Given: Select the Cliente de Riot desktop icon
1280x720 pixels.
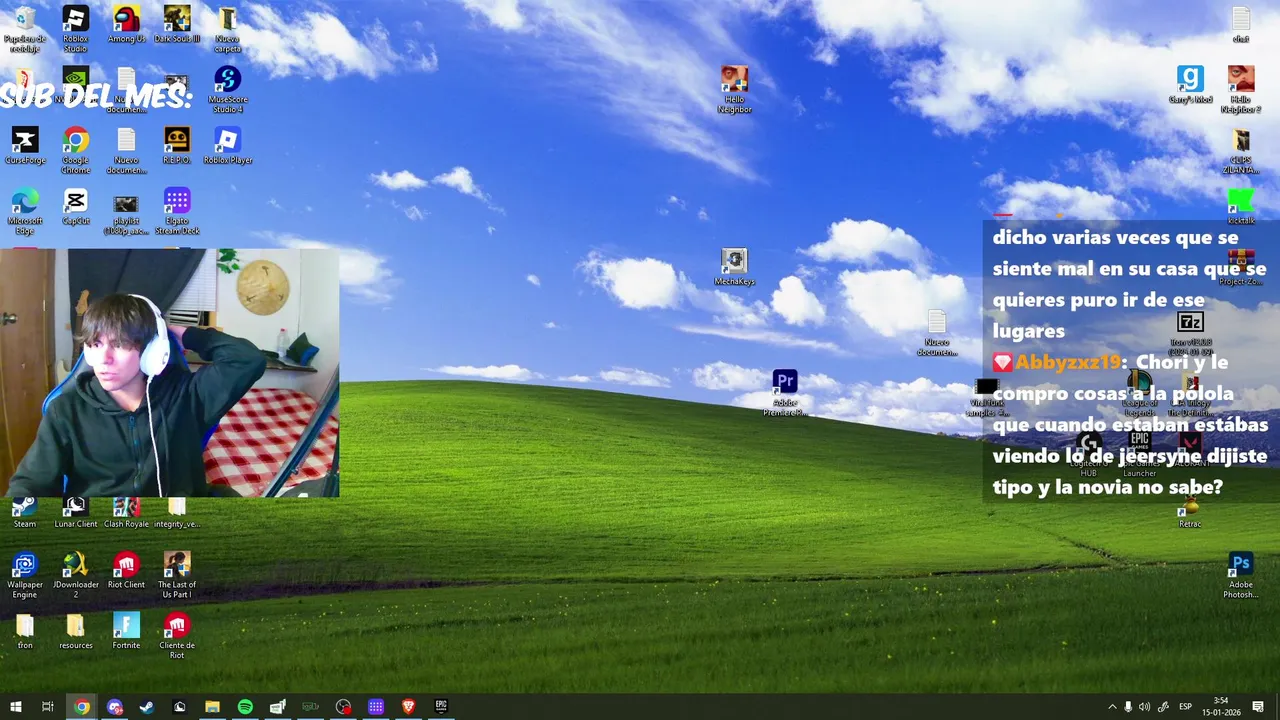Looking at the screenshot, I should (x=177, y=636).
